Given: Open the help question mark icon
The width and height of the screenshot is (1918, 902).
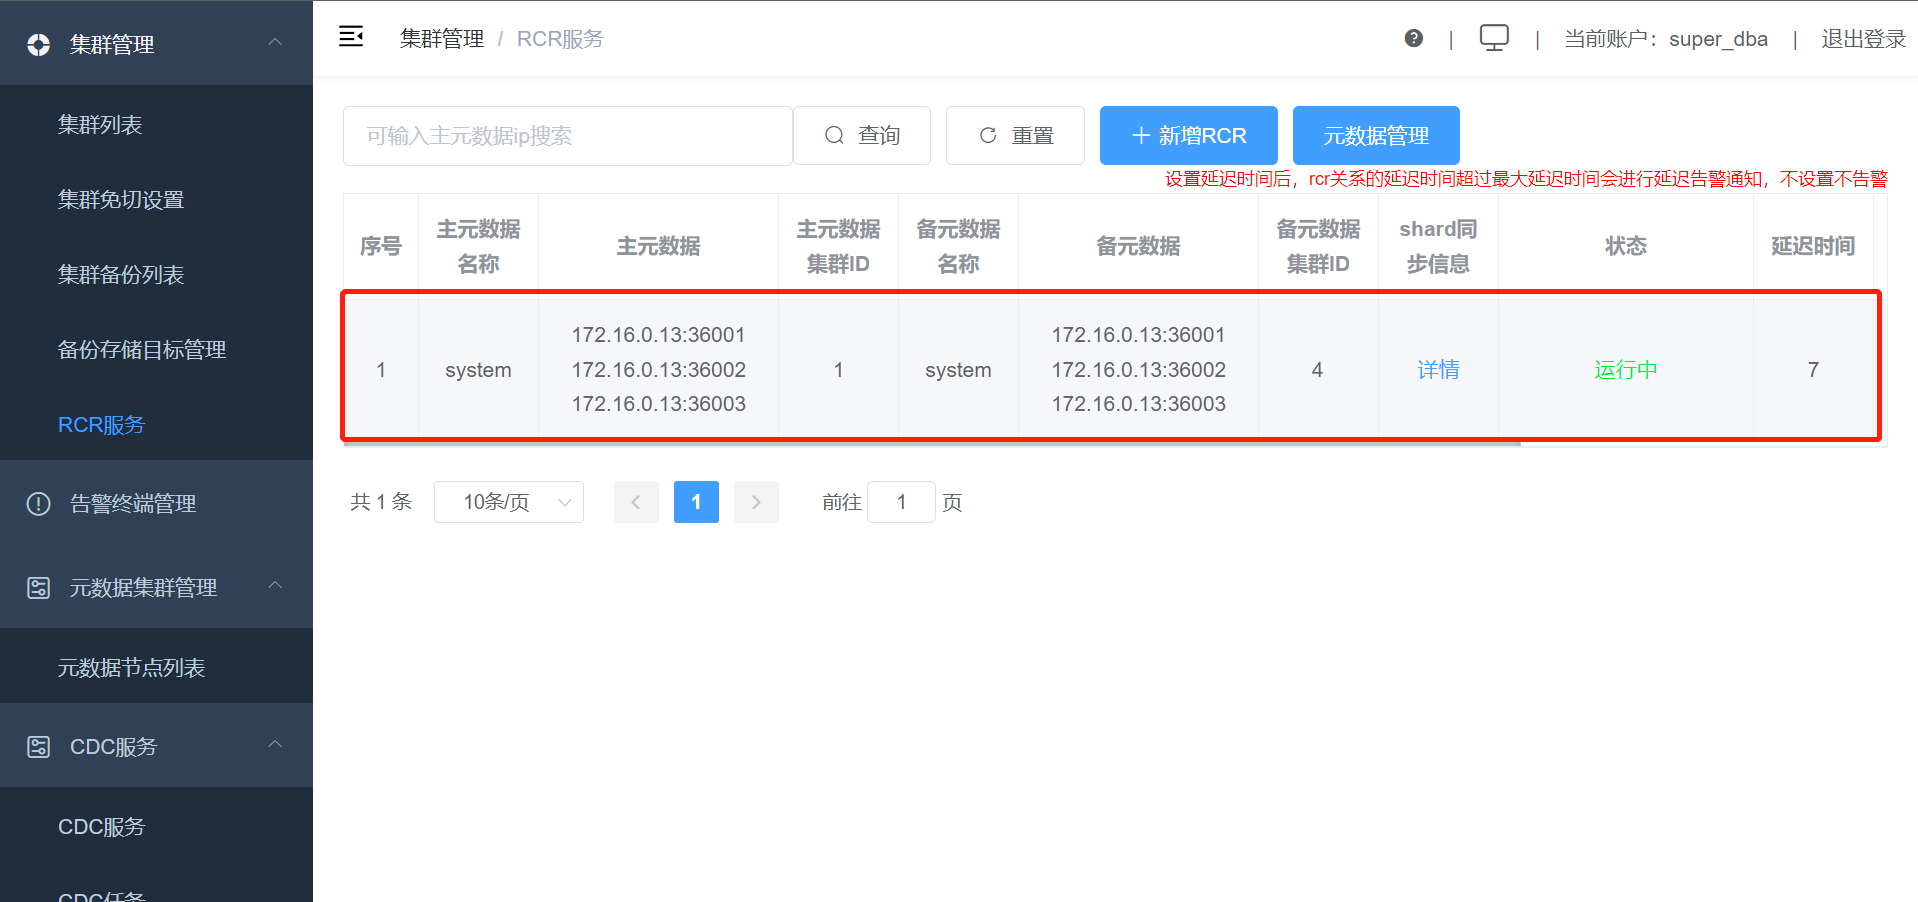Looking at the screenshot, I should [x=1413, y=38].
